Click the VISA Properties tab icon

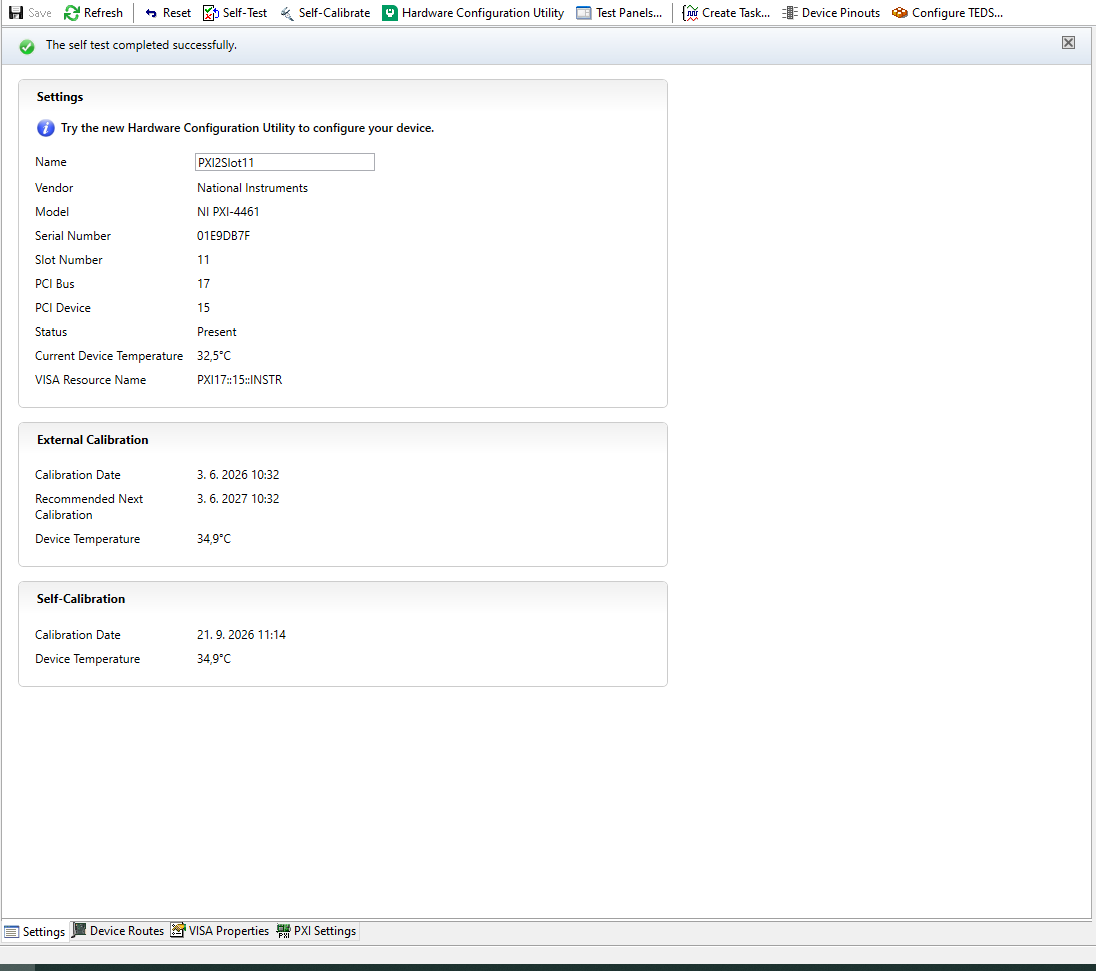tap(178, 930)
